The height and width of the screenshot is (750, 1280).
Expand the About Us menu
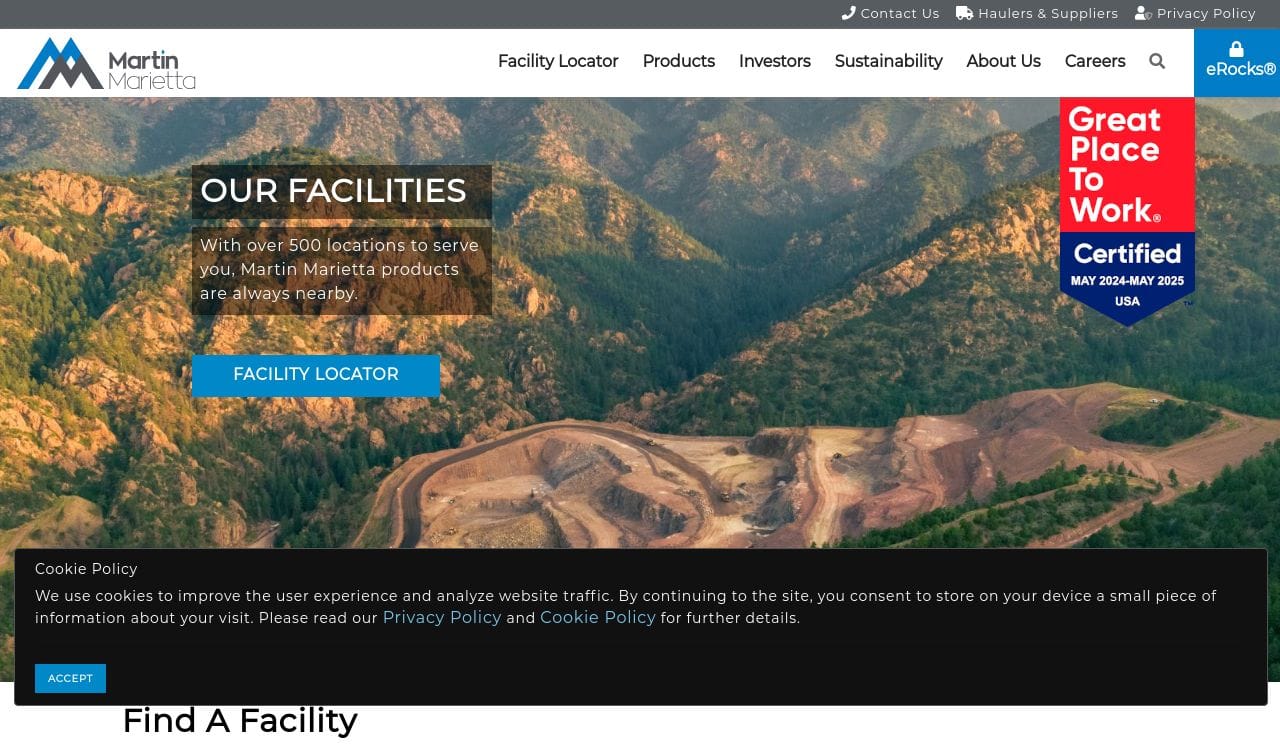pos(1004,61)
